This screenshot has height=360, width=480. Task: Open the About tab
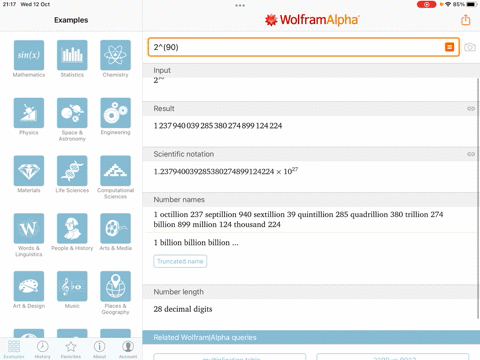point(99,349)
